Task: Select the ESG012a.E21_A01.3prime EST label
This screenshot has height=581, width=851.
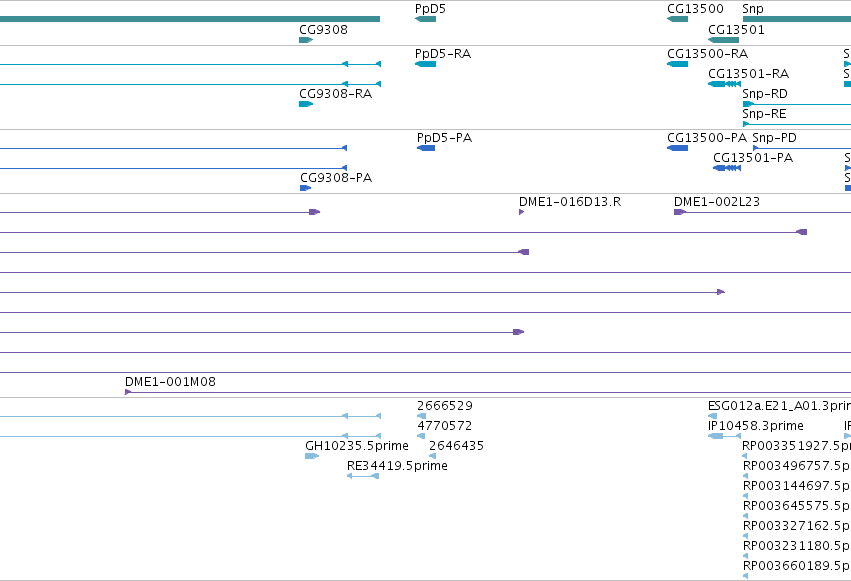Action: click(x=779, y=406)
